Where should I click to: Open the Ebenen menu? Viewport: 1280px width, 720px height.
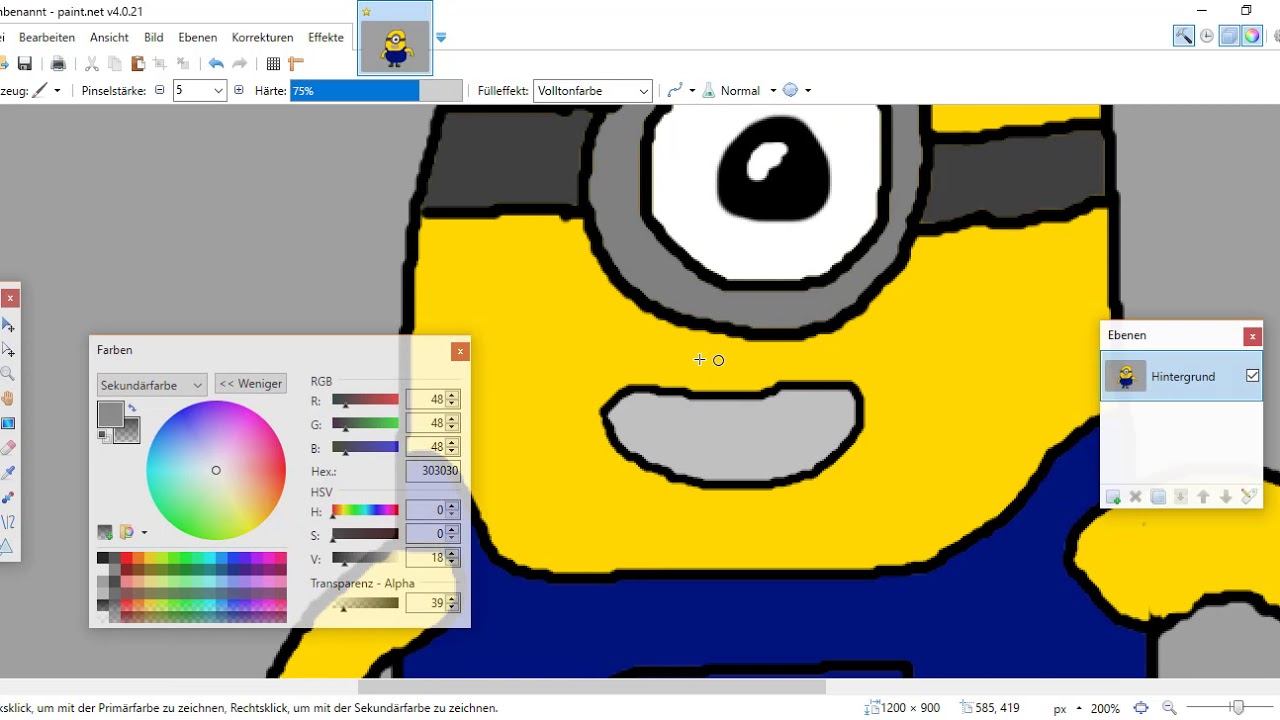(x=198, y=37)
